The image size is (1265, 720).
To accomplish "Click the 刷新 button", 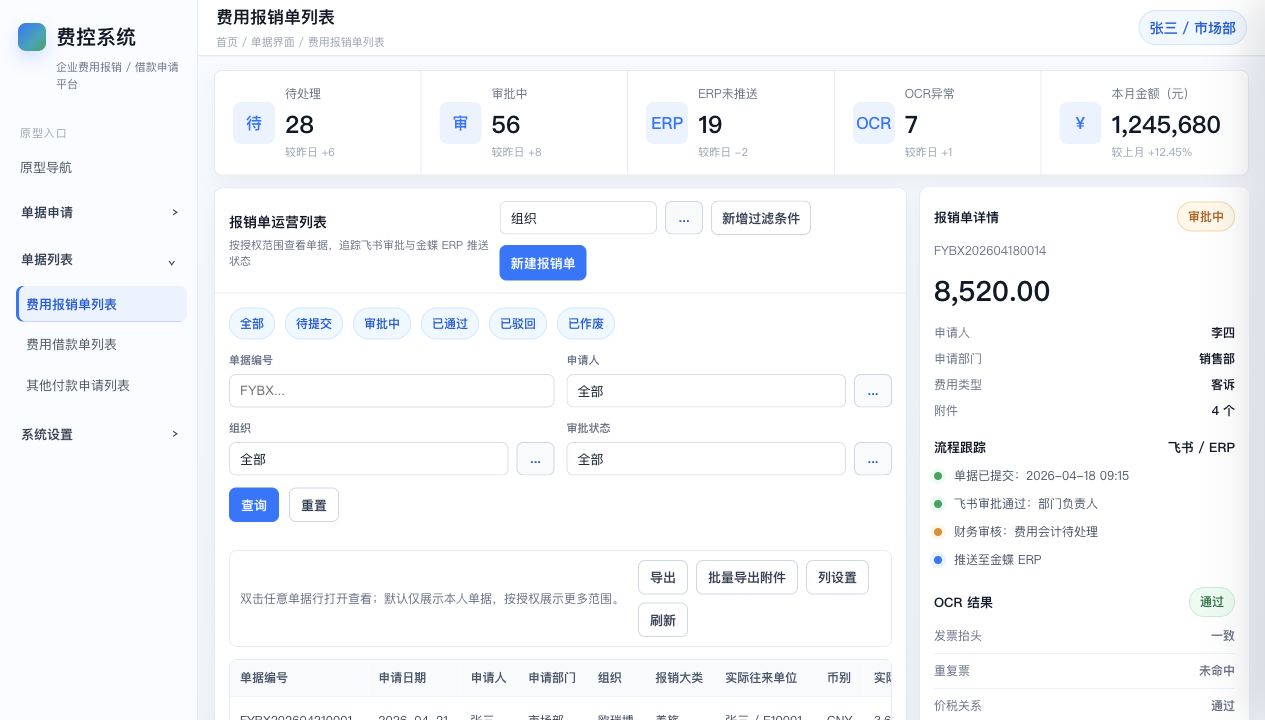I will pyautogui.click(x=663, y=620).
